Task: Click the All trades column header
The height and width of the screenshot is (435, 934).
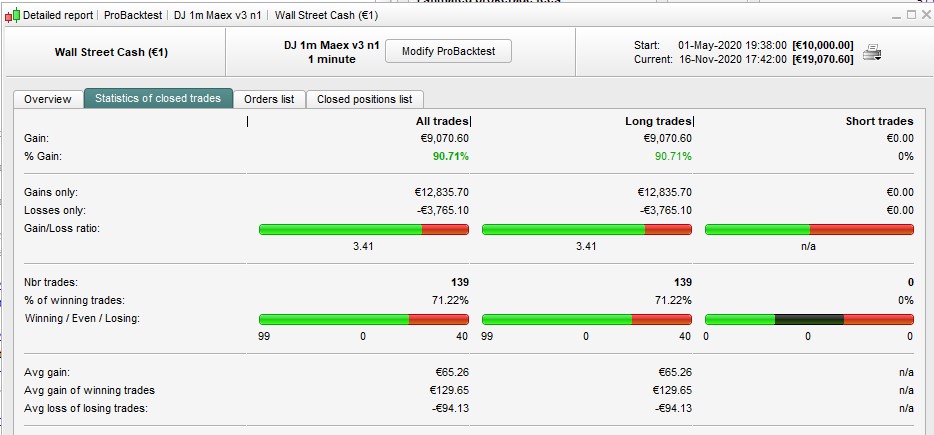Action: [442, 121]
